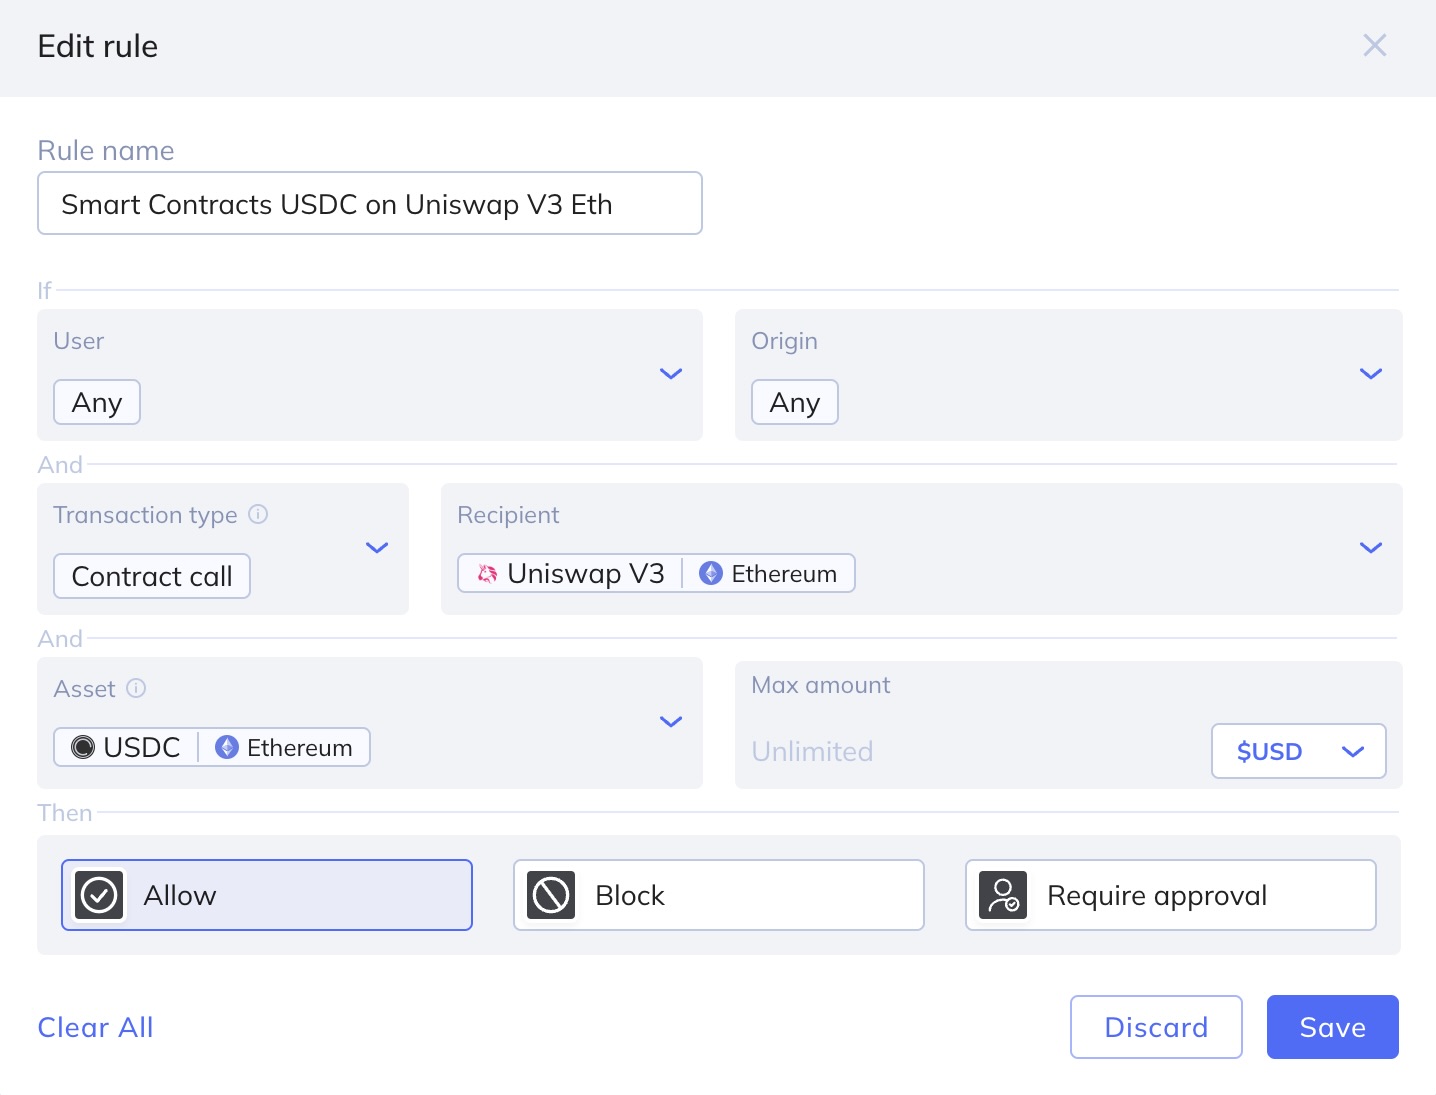Click the 'Edit rule' title text
The width and height of the screenshot is (1436, 1095).
[x=98, y=46]
